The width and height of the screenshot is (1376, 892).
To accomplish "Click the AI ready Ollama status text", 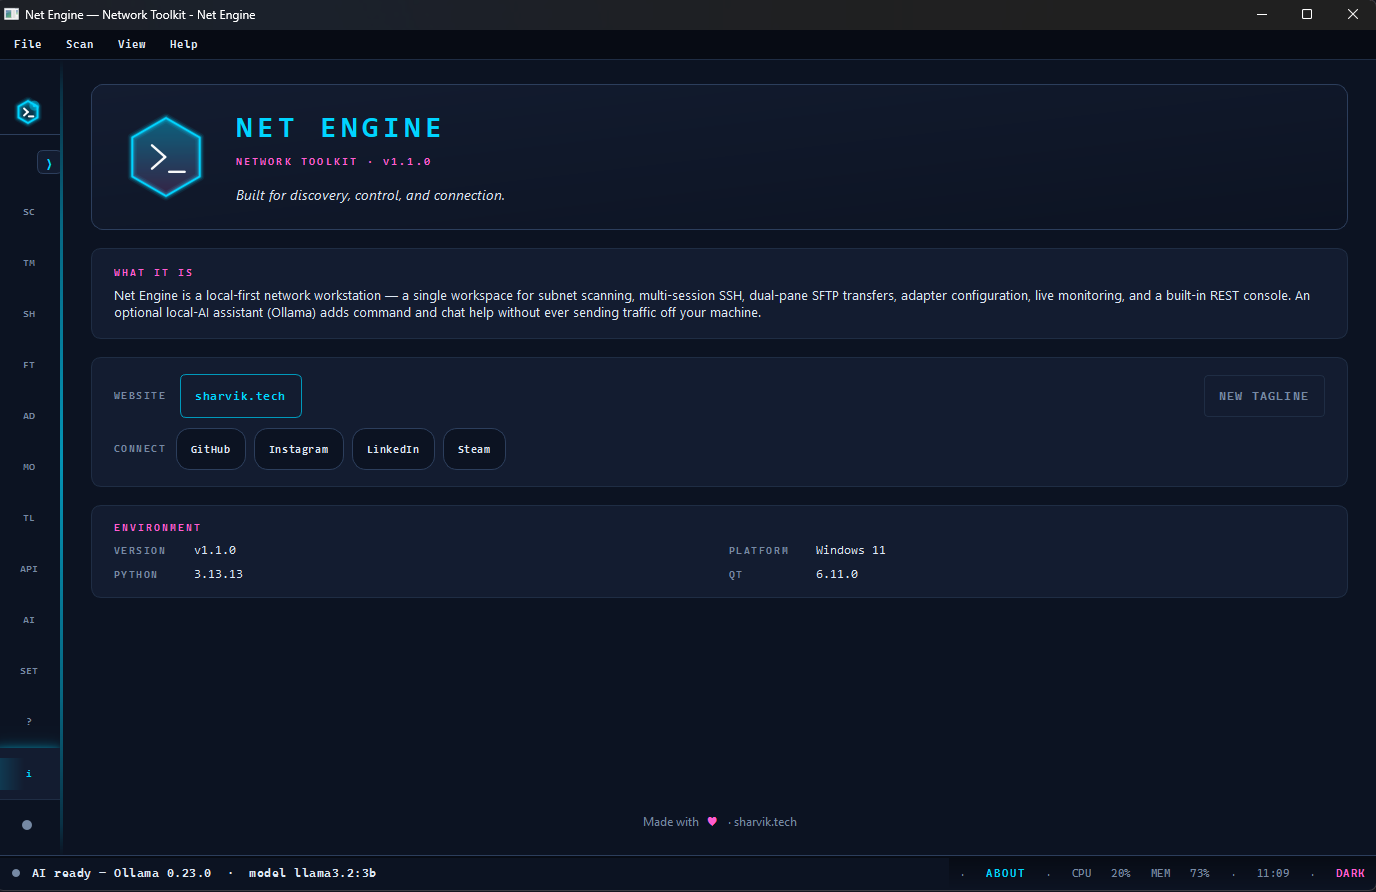I will tap(121, 873).
